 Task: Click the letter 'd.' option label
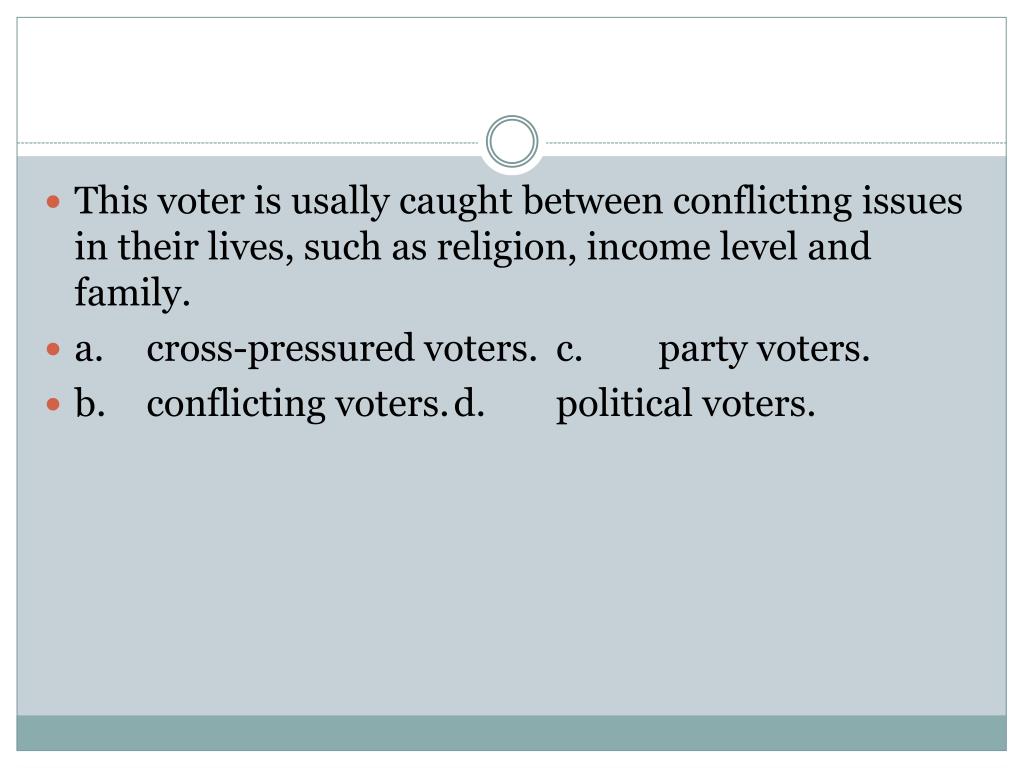pos(469,403)
